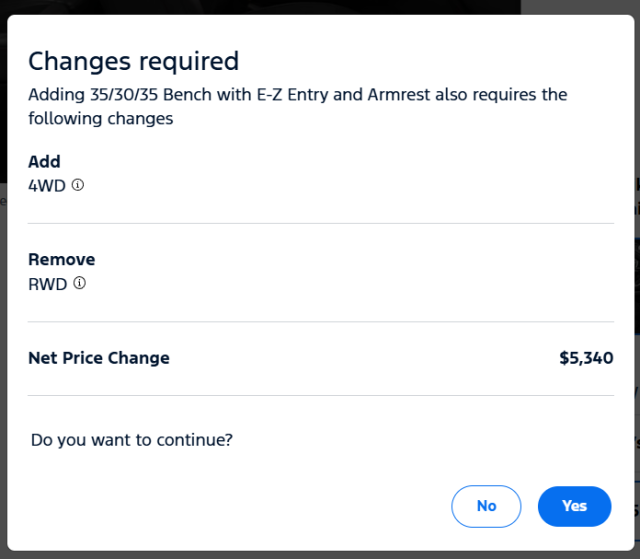Click the dimmed backdrop above the dialog

pyautogui.click(x=300, y=6)
